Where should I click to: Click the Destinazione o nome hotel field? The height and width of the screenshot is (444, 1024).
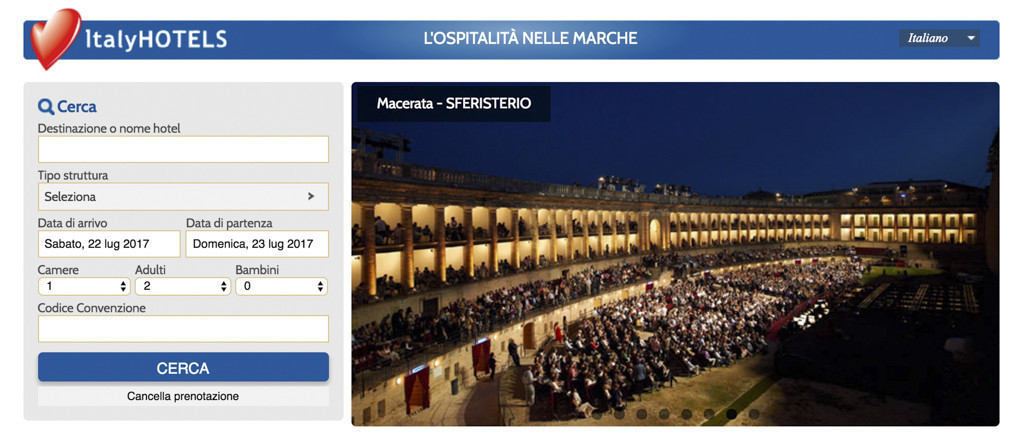(184, 150)
